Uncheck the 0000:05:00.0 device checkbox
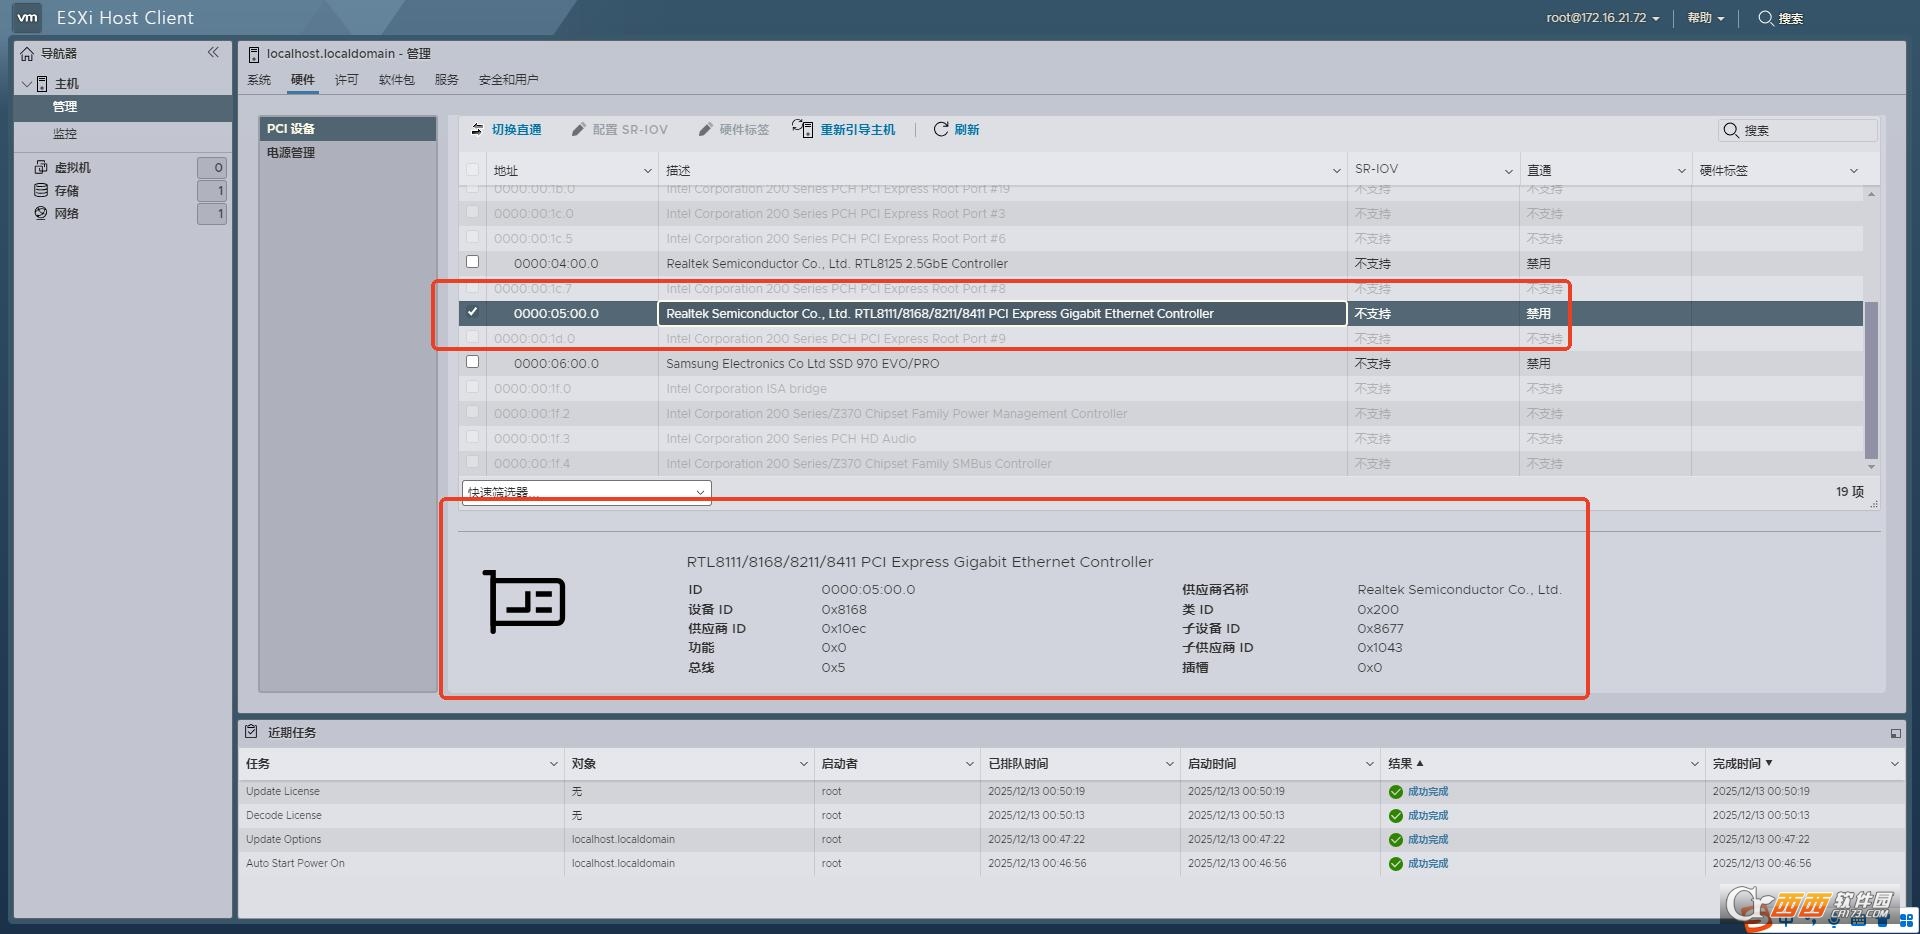1920x934 pixels. coord(473,312)
